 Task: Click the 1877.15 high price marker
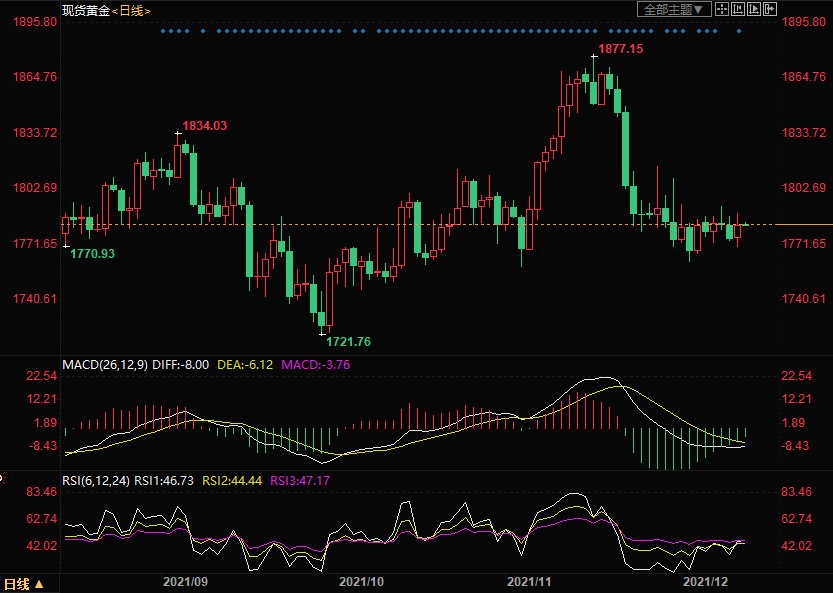pyautogui.click(x=620, y=48)
